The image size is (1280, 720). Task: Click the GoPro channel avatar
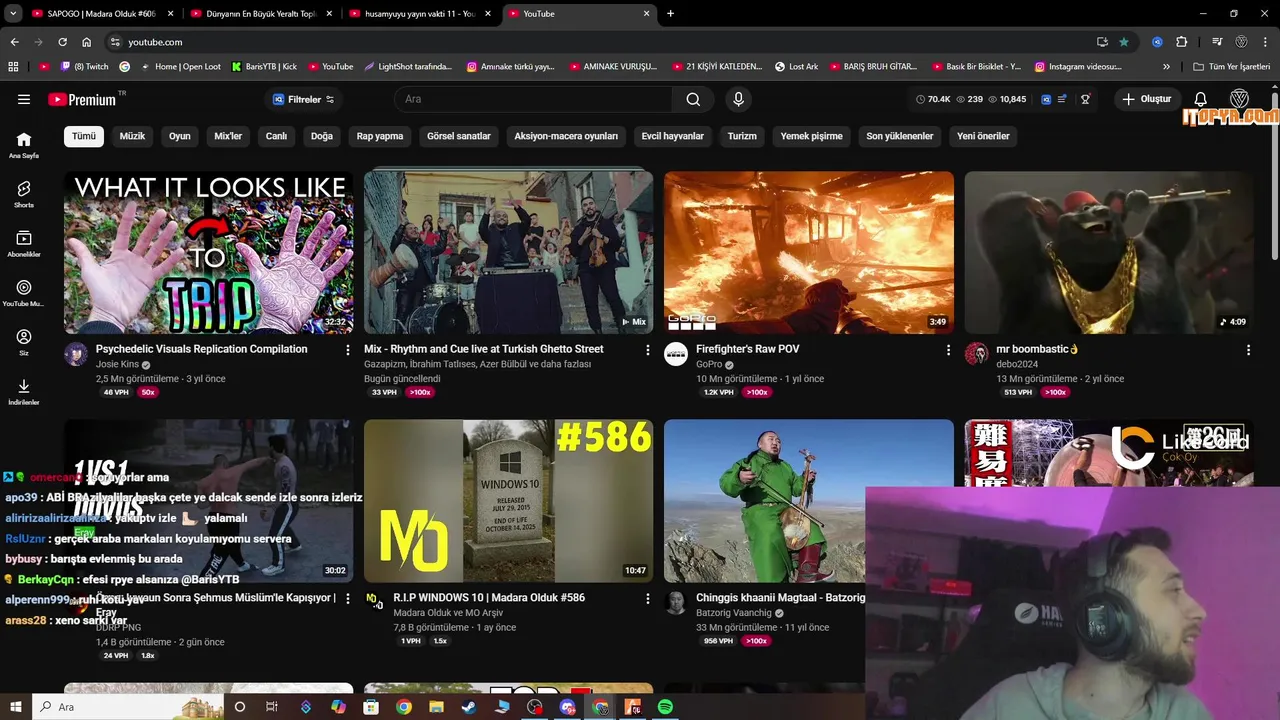[676, 354]
